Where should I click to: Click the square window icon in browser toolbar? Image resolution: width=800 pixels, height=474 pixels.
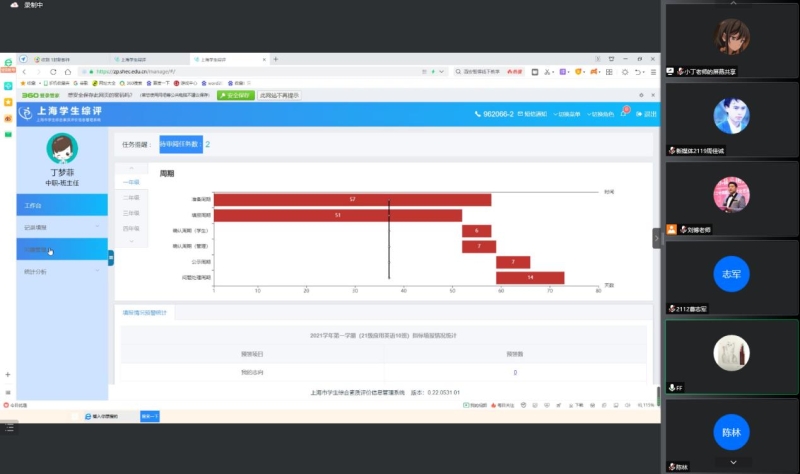pos(535,72)
